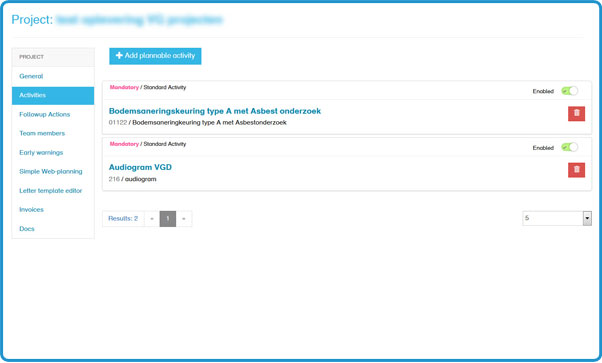Go to next page in pagination
This screenshot has width=602, height=363.
pos(184,219)
